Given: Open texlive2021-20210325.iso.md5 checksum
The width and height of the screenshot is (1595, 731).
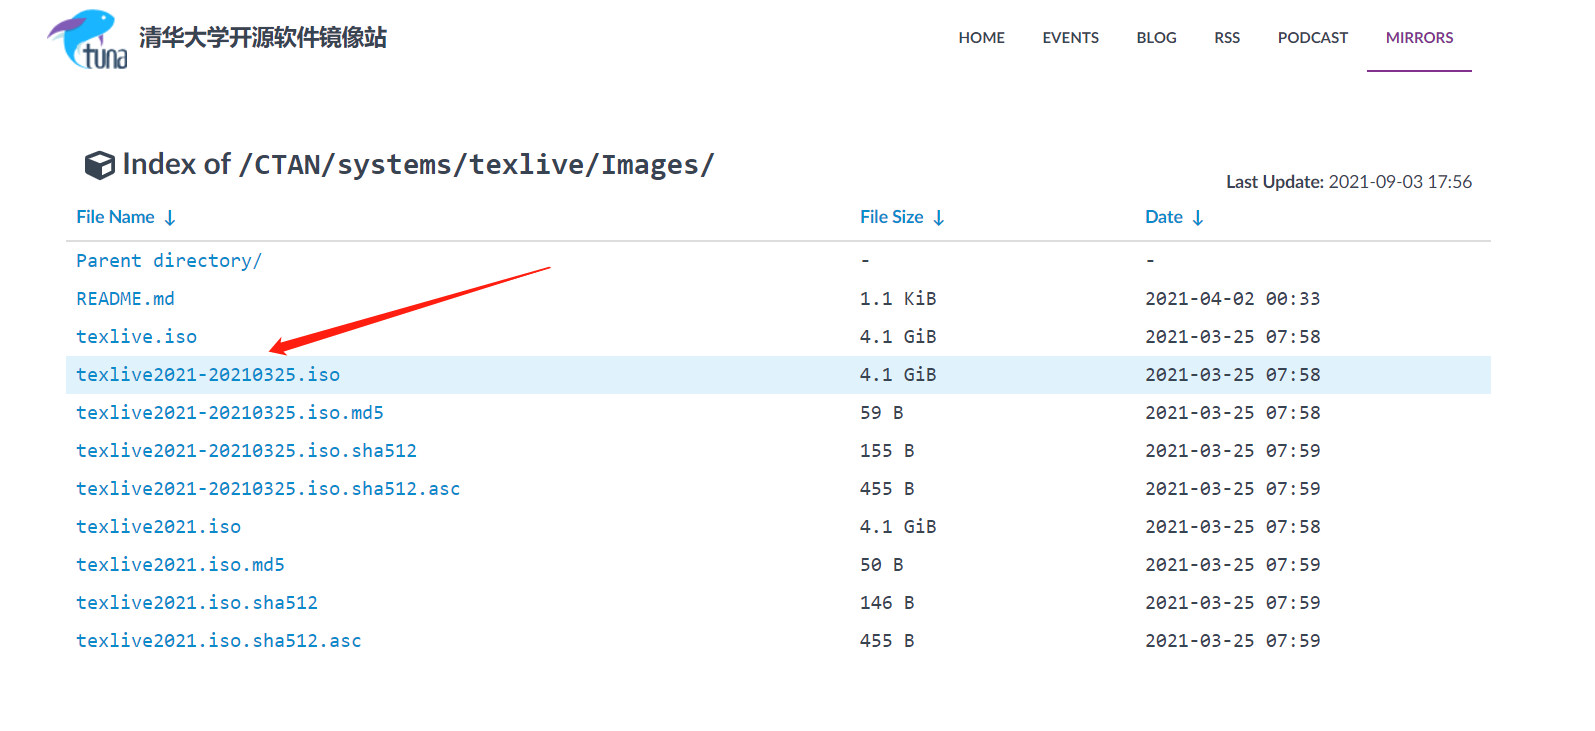Looking at the screenshot, I should 230,413.
